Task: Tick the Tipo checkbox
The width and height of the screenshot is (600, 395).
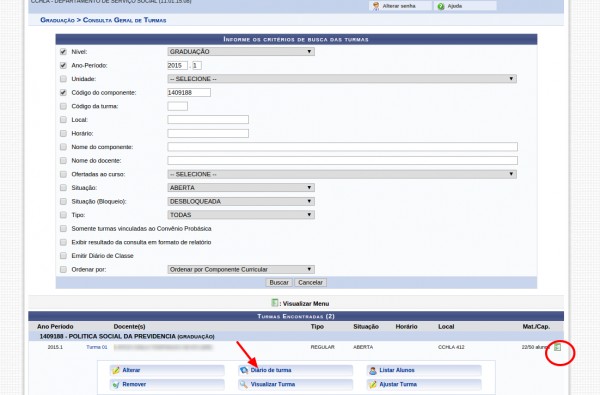Action: tap(63, 215)
